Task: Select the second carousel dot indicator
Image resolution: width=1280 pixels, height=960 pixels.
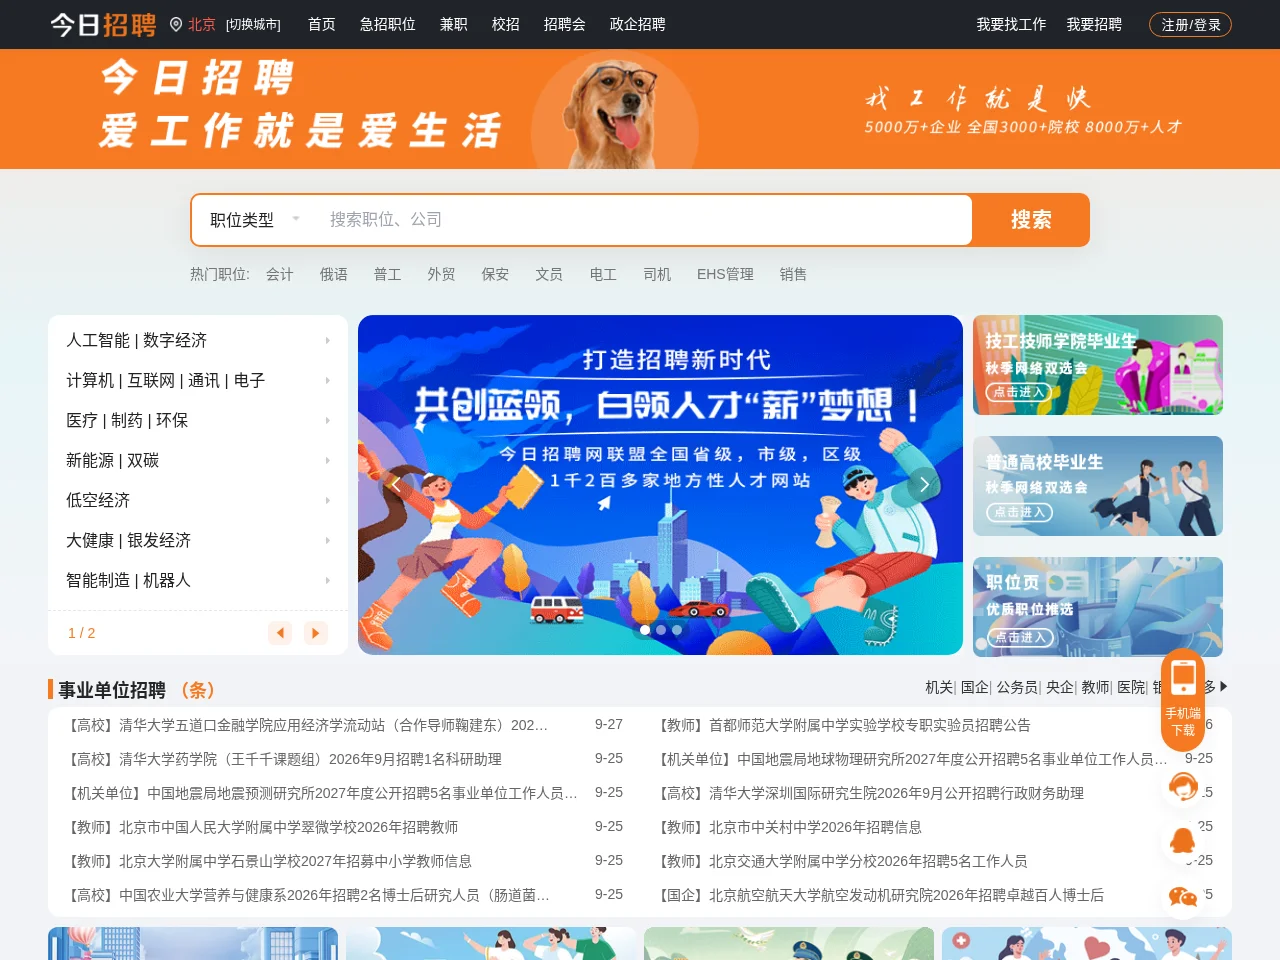Action: point(661,630)
